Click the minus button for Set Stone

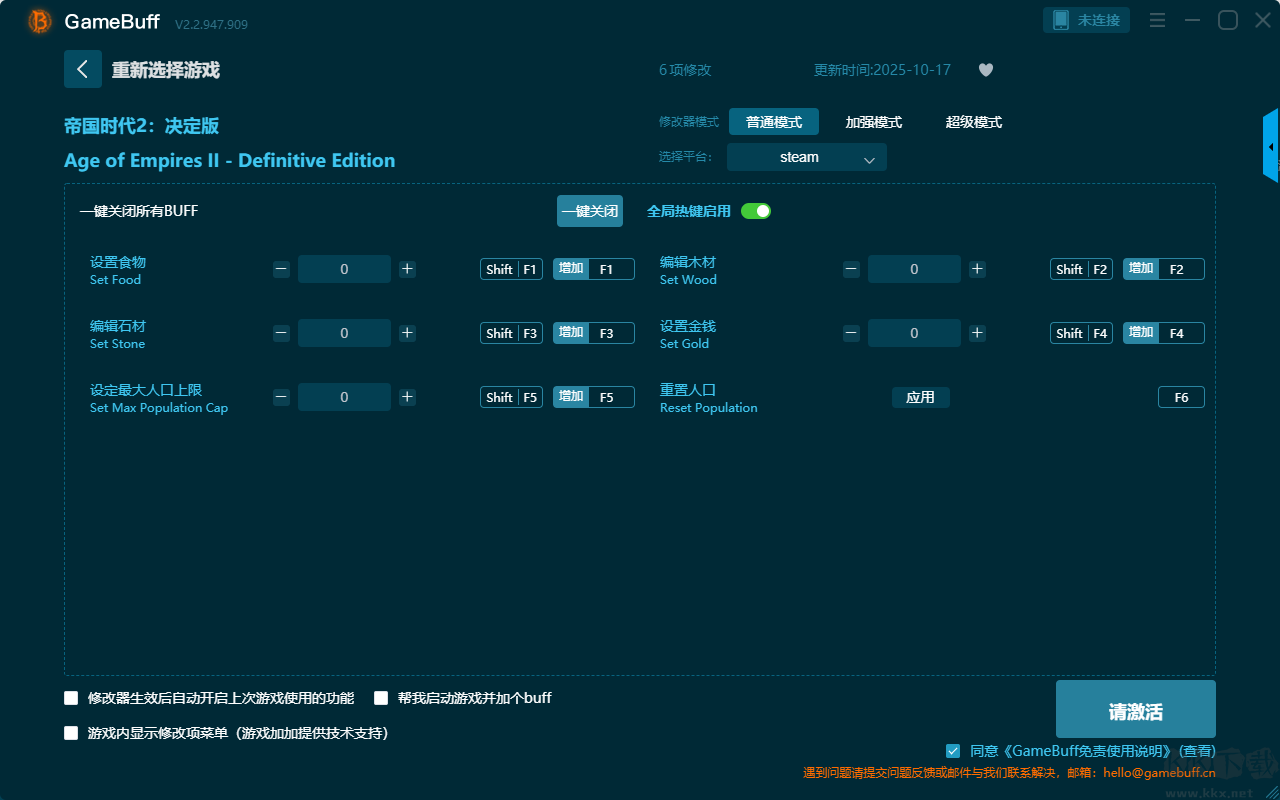pos(282,333)
